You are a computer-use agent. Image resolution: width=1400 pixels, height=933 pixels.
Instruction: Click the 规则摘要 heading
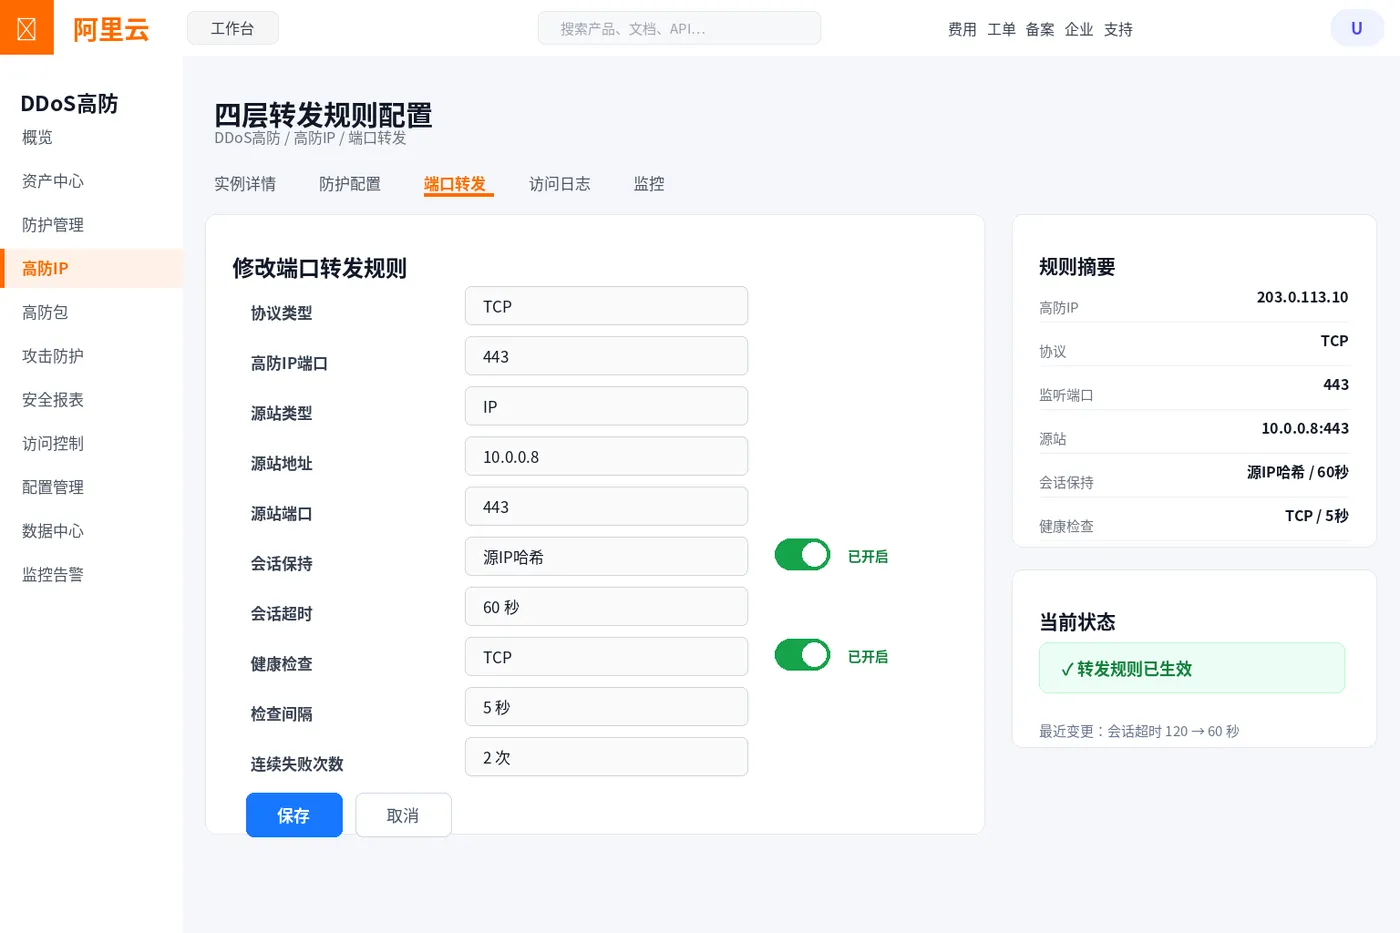tap(1077, 267)
